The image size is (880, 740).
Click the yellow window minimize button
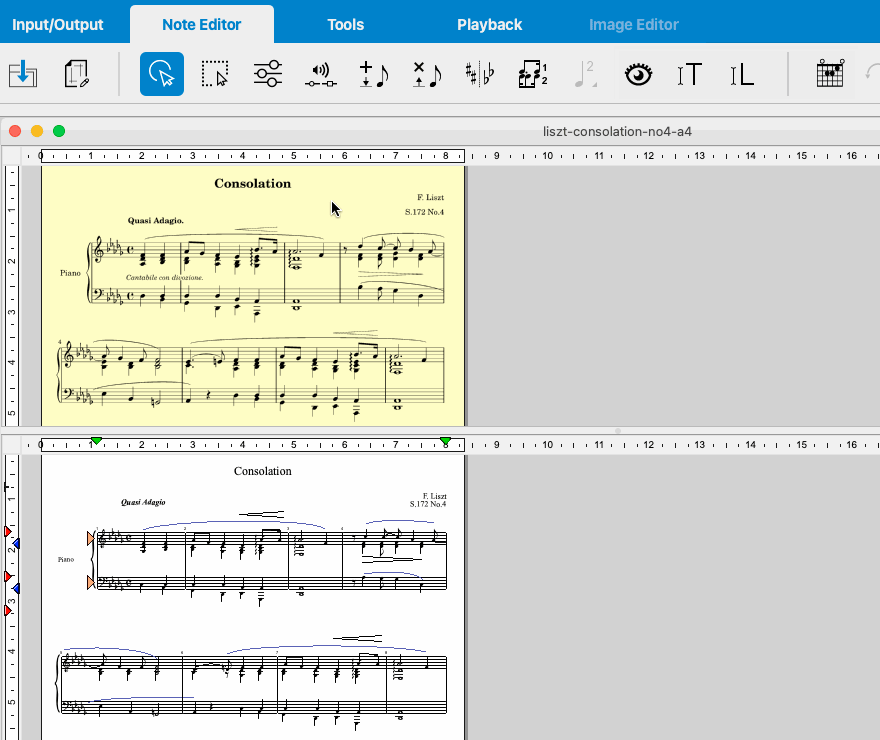pos(37,131)
